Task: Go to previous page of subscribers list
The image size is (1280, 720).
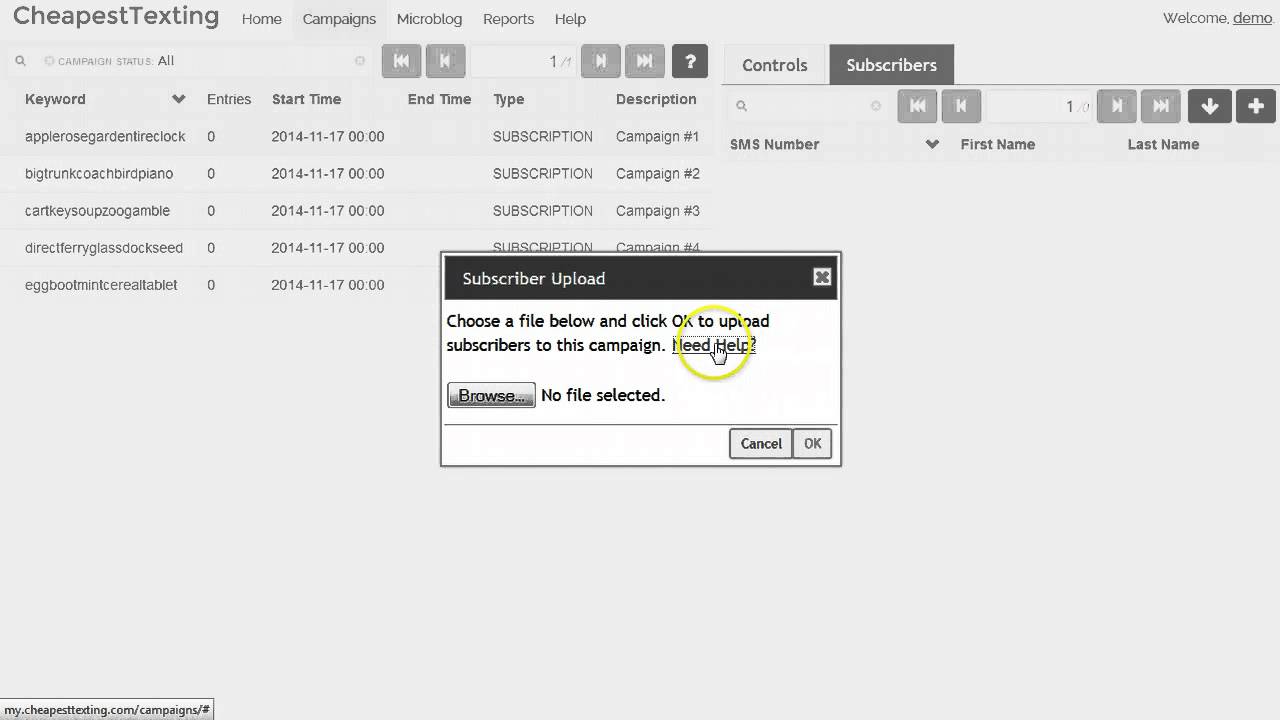Action: pos(961,106)
